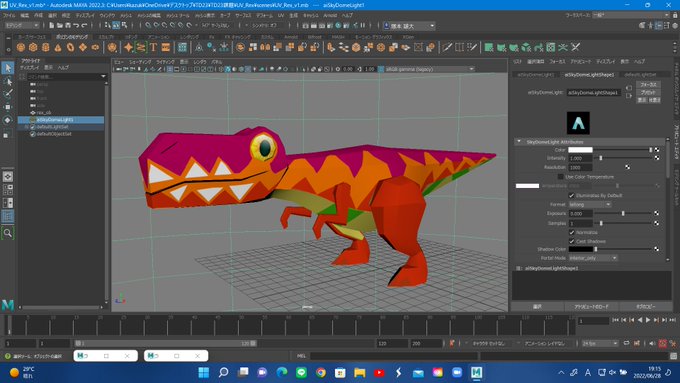Open the FX shelf tab
Image resolution: width=680 pixels, height=383 pixels.
[211, 37]
